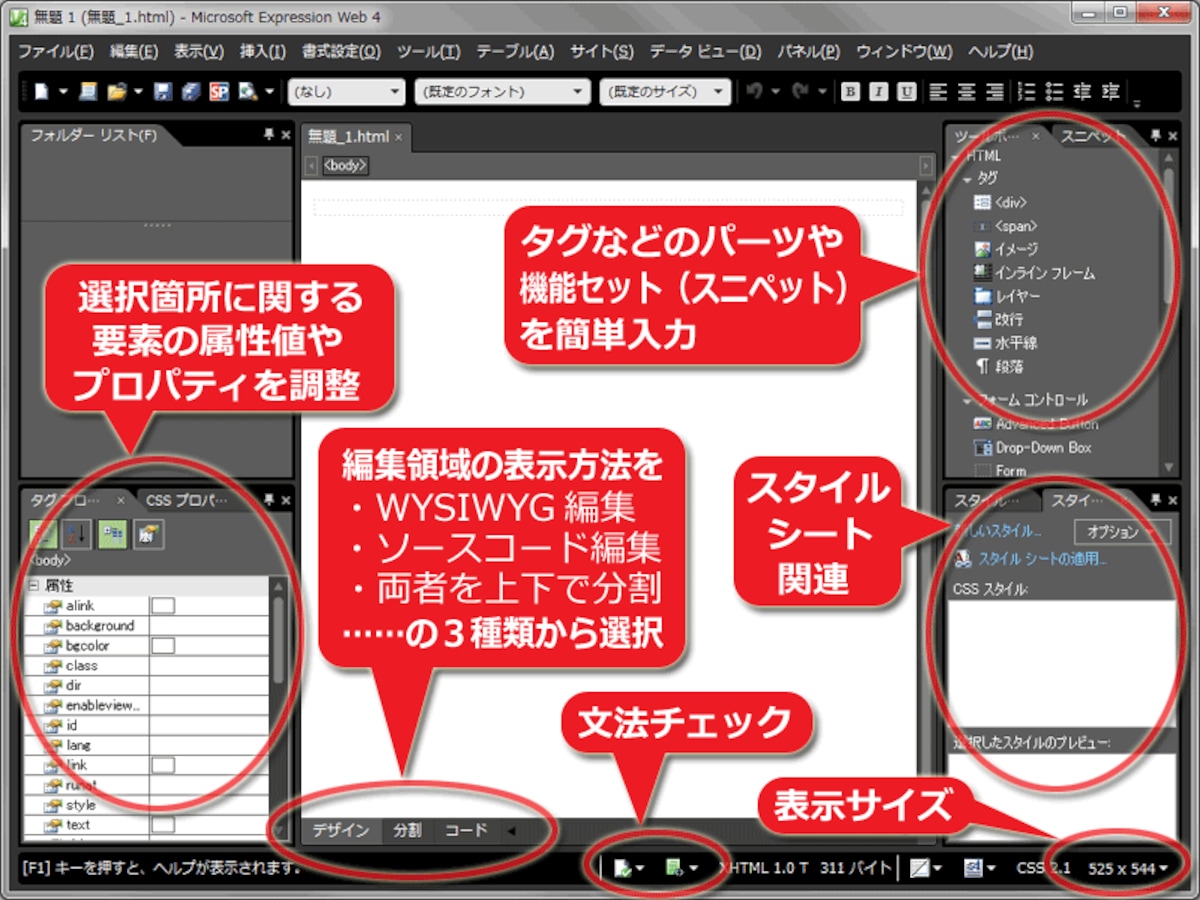
Task: Open the 525 x 544 page size dropdown
Action: pyautogui.click(x=1128, y=868)
